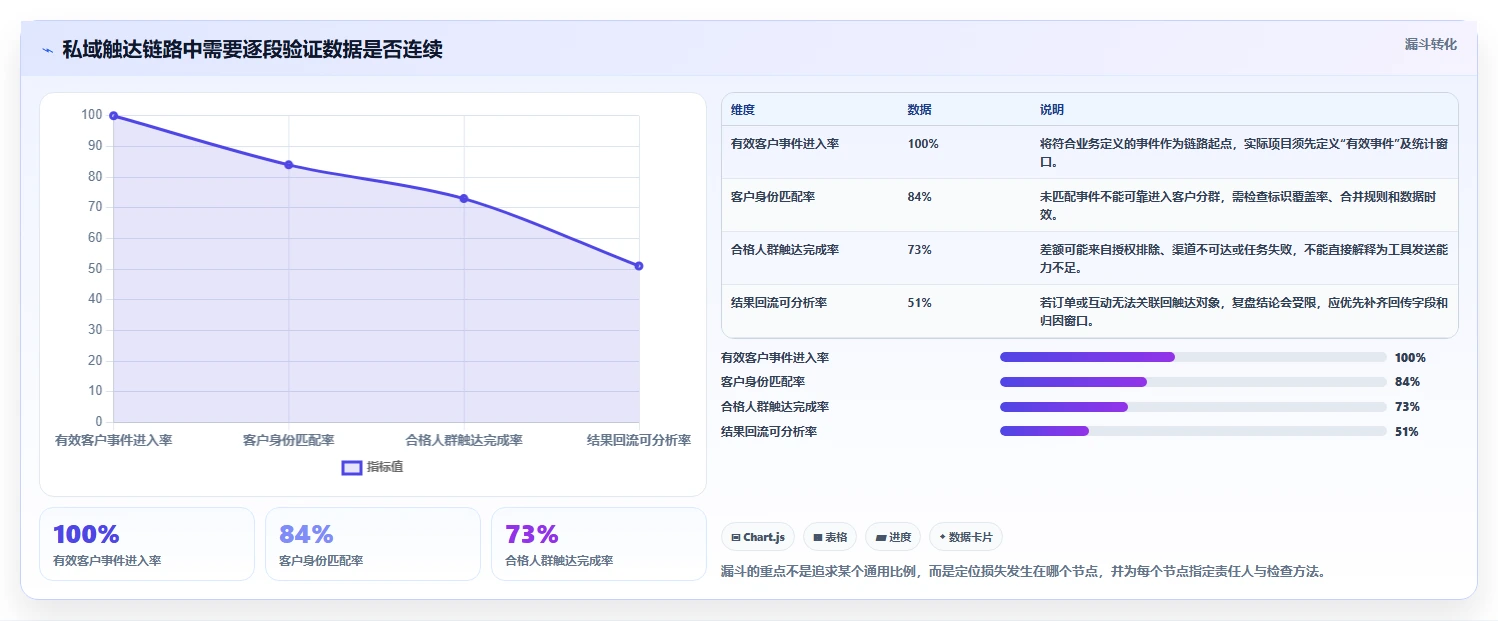Click x-axis label 有效客户事件进入率
The image size is (1498, 621).
113,440
